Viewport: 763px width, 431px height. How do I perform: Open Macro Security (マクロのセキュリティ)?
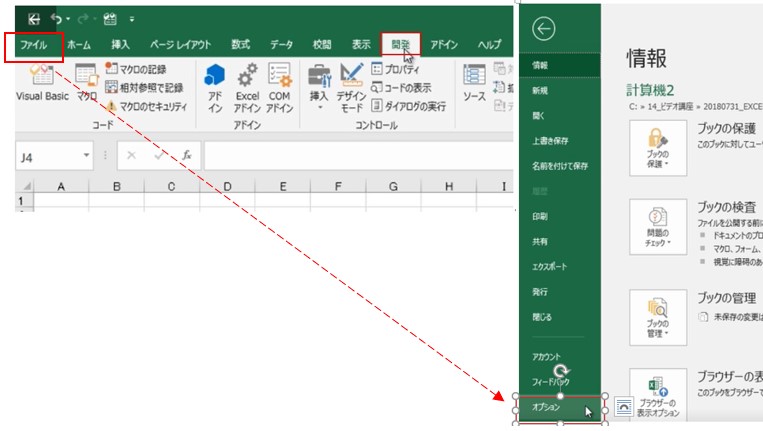click(146, 106)
